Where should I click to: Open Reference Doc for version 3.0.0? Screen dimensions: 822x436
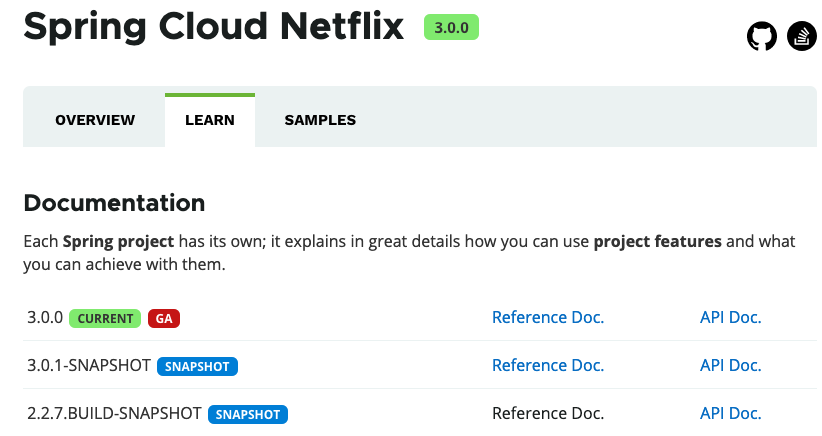(x=548, y=317)
